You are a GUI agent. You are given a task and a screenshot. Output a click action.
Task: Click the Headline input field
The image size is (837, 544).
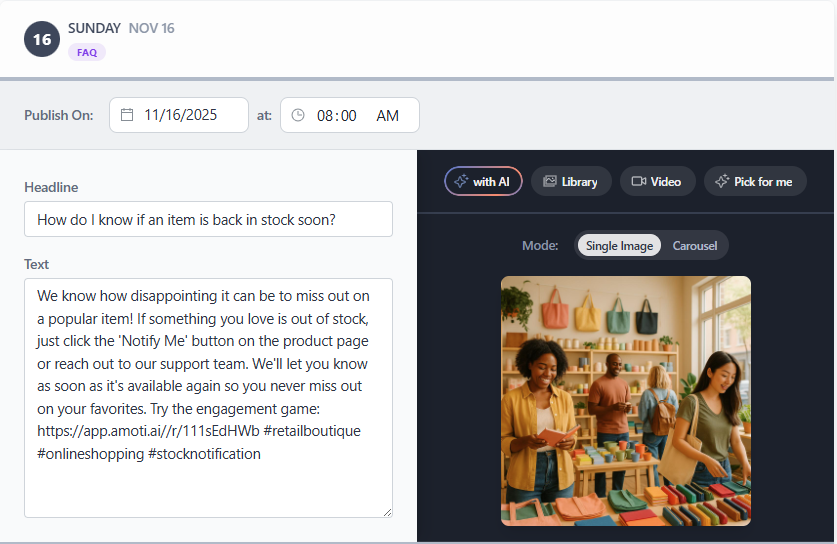[x=208, y=219]
